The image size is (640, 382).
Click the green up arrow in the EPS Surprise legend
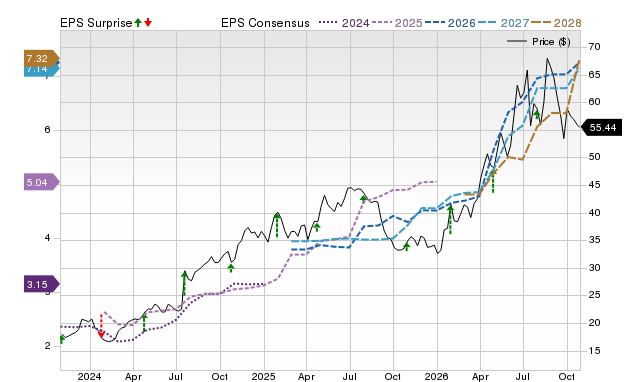pyautogui.click(x=138, y=22)
